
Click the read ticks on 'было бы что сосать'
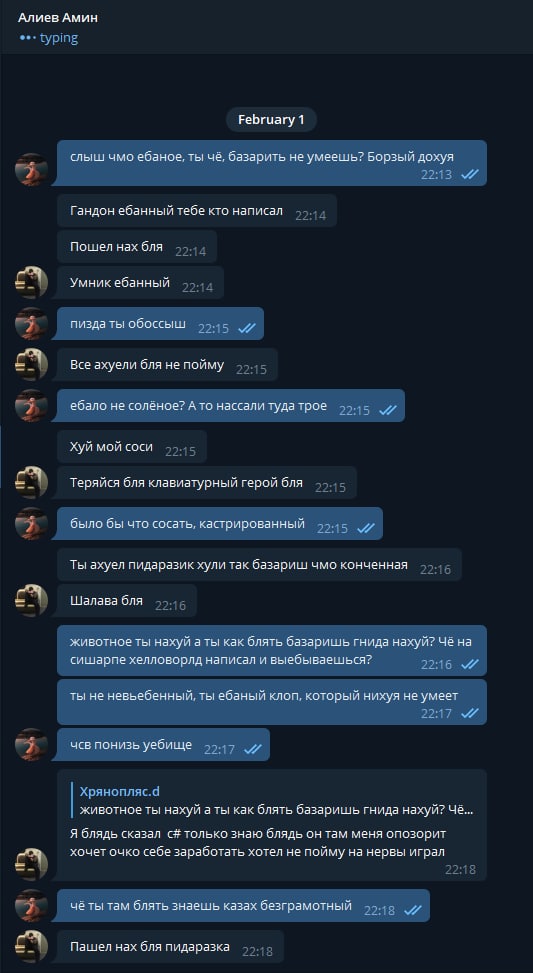click(x=366, y=528)
